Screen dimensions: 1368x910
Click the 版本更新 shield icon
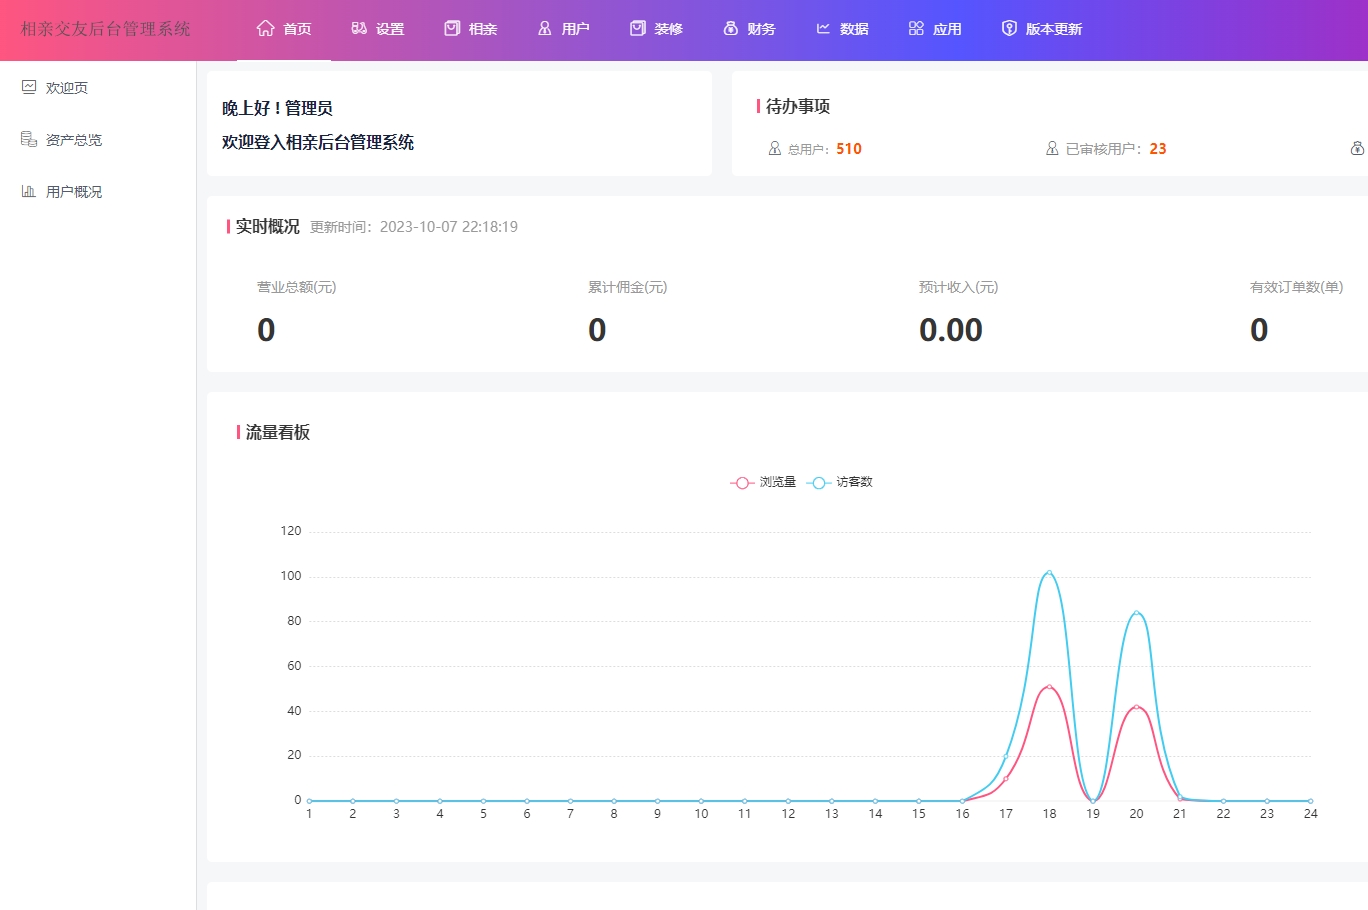point(1009,29)
